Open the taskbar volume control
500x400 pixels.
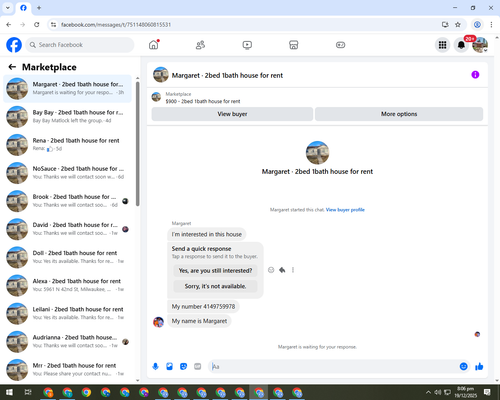coord(438,392)
